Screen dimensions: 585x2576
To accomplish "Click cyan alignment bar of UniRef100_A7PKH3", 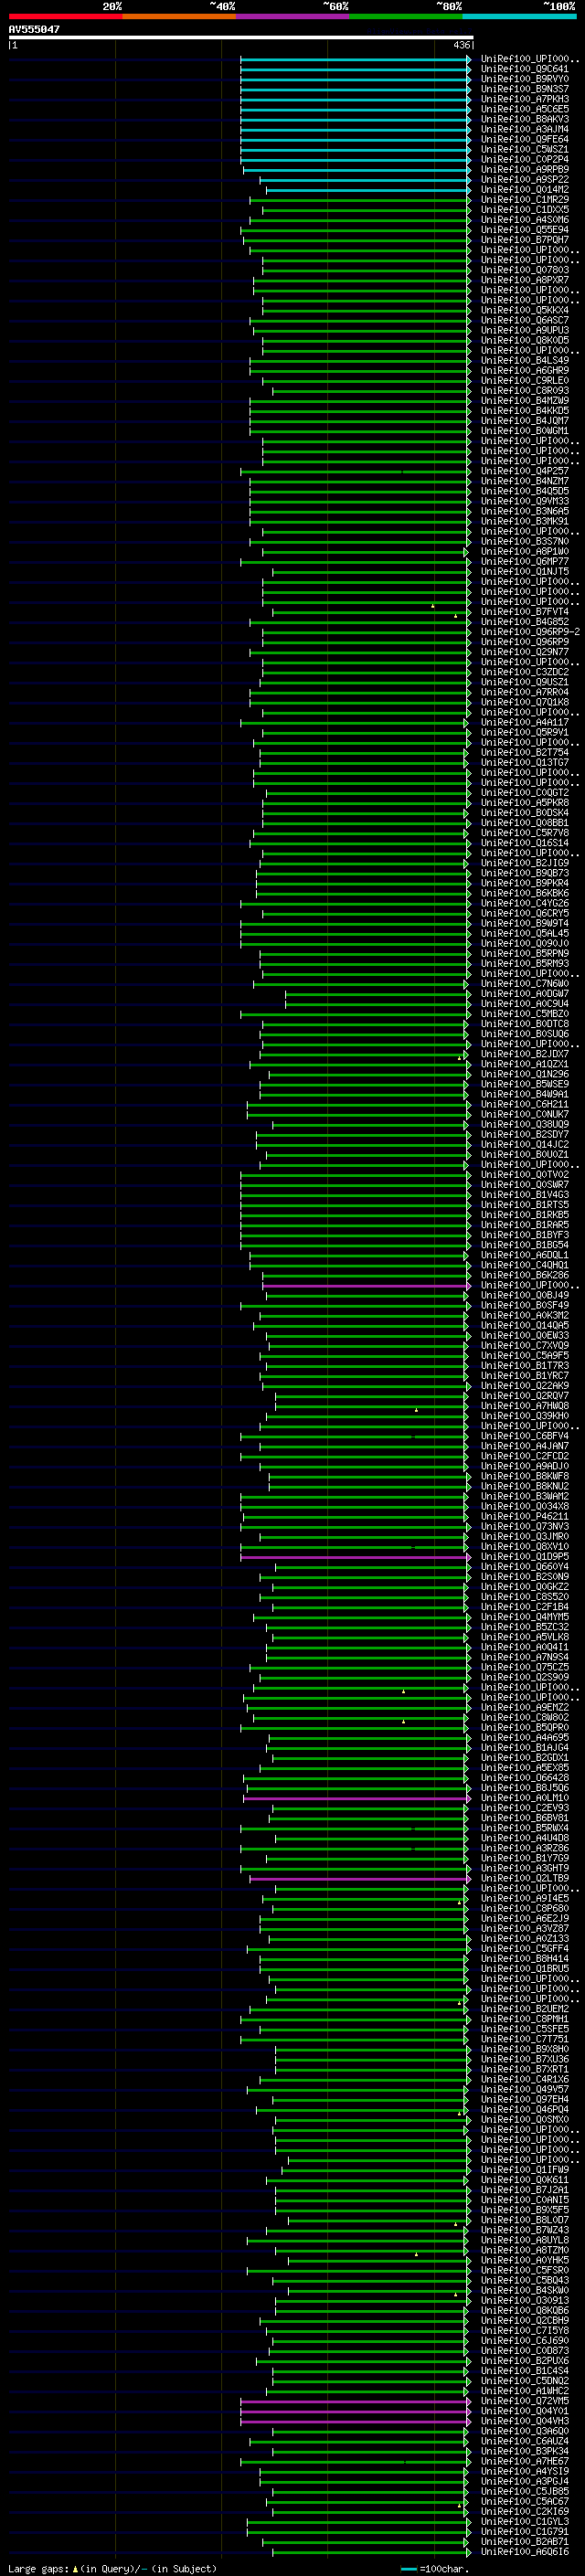I will [355, 100].
